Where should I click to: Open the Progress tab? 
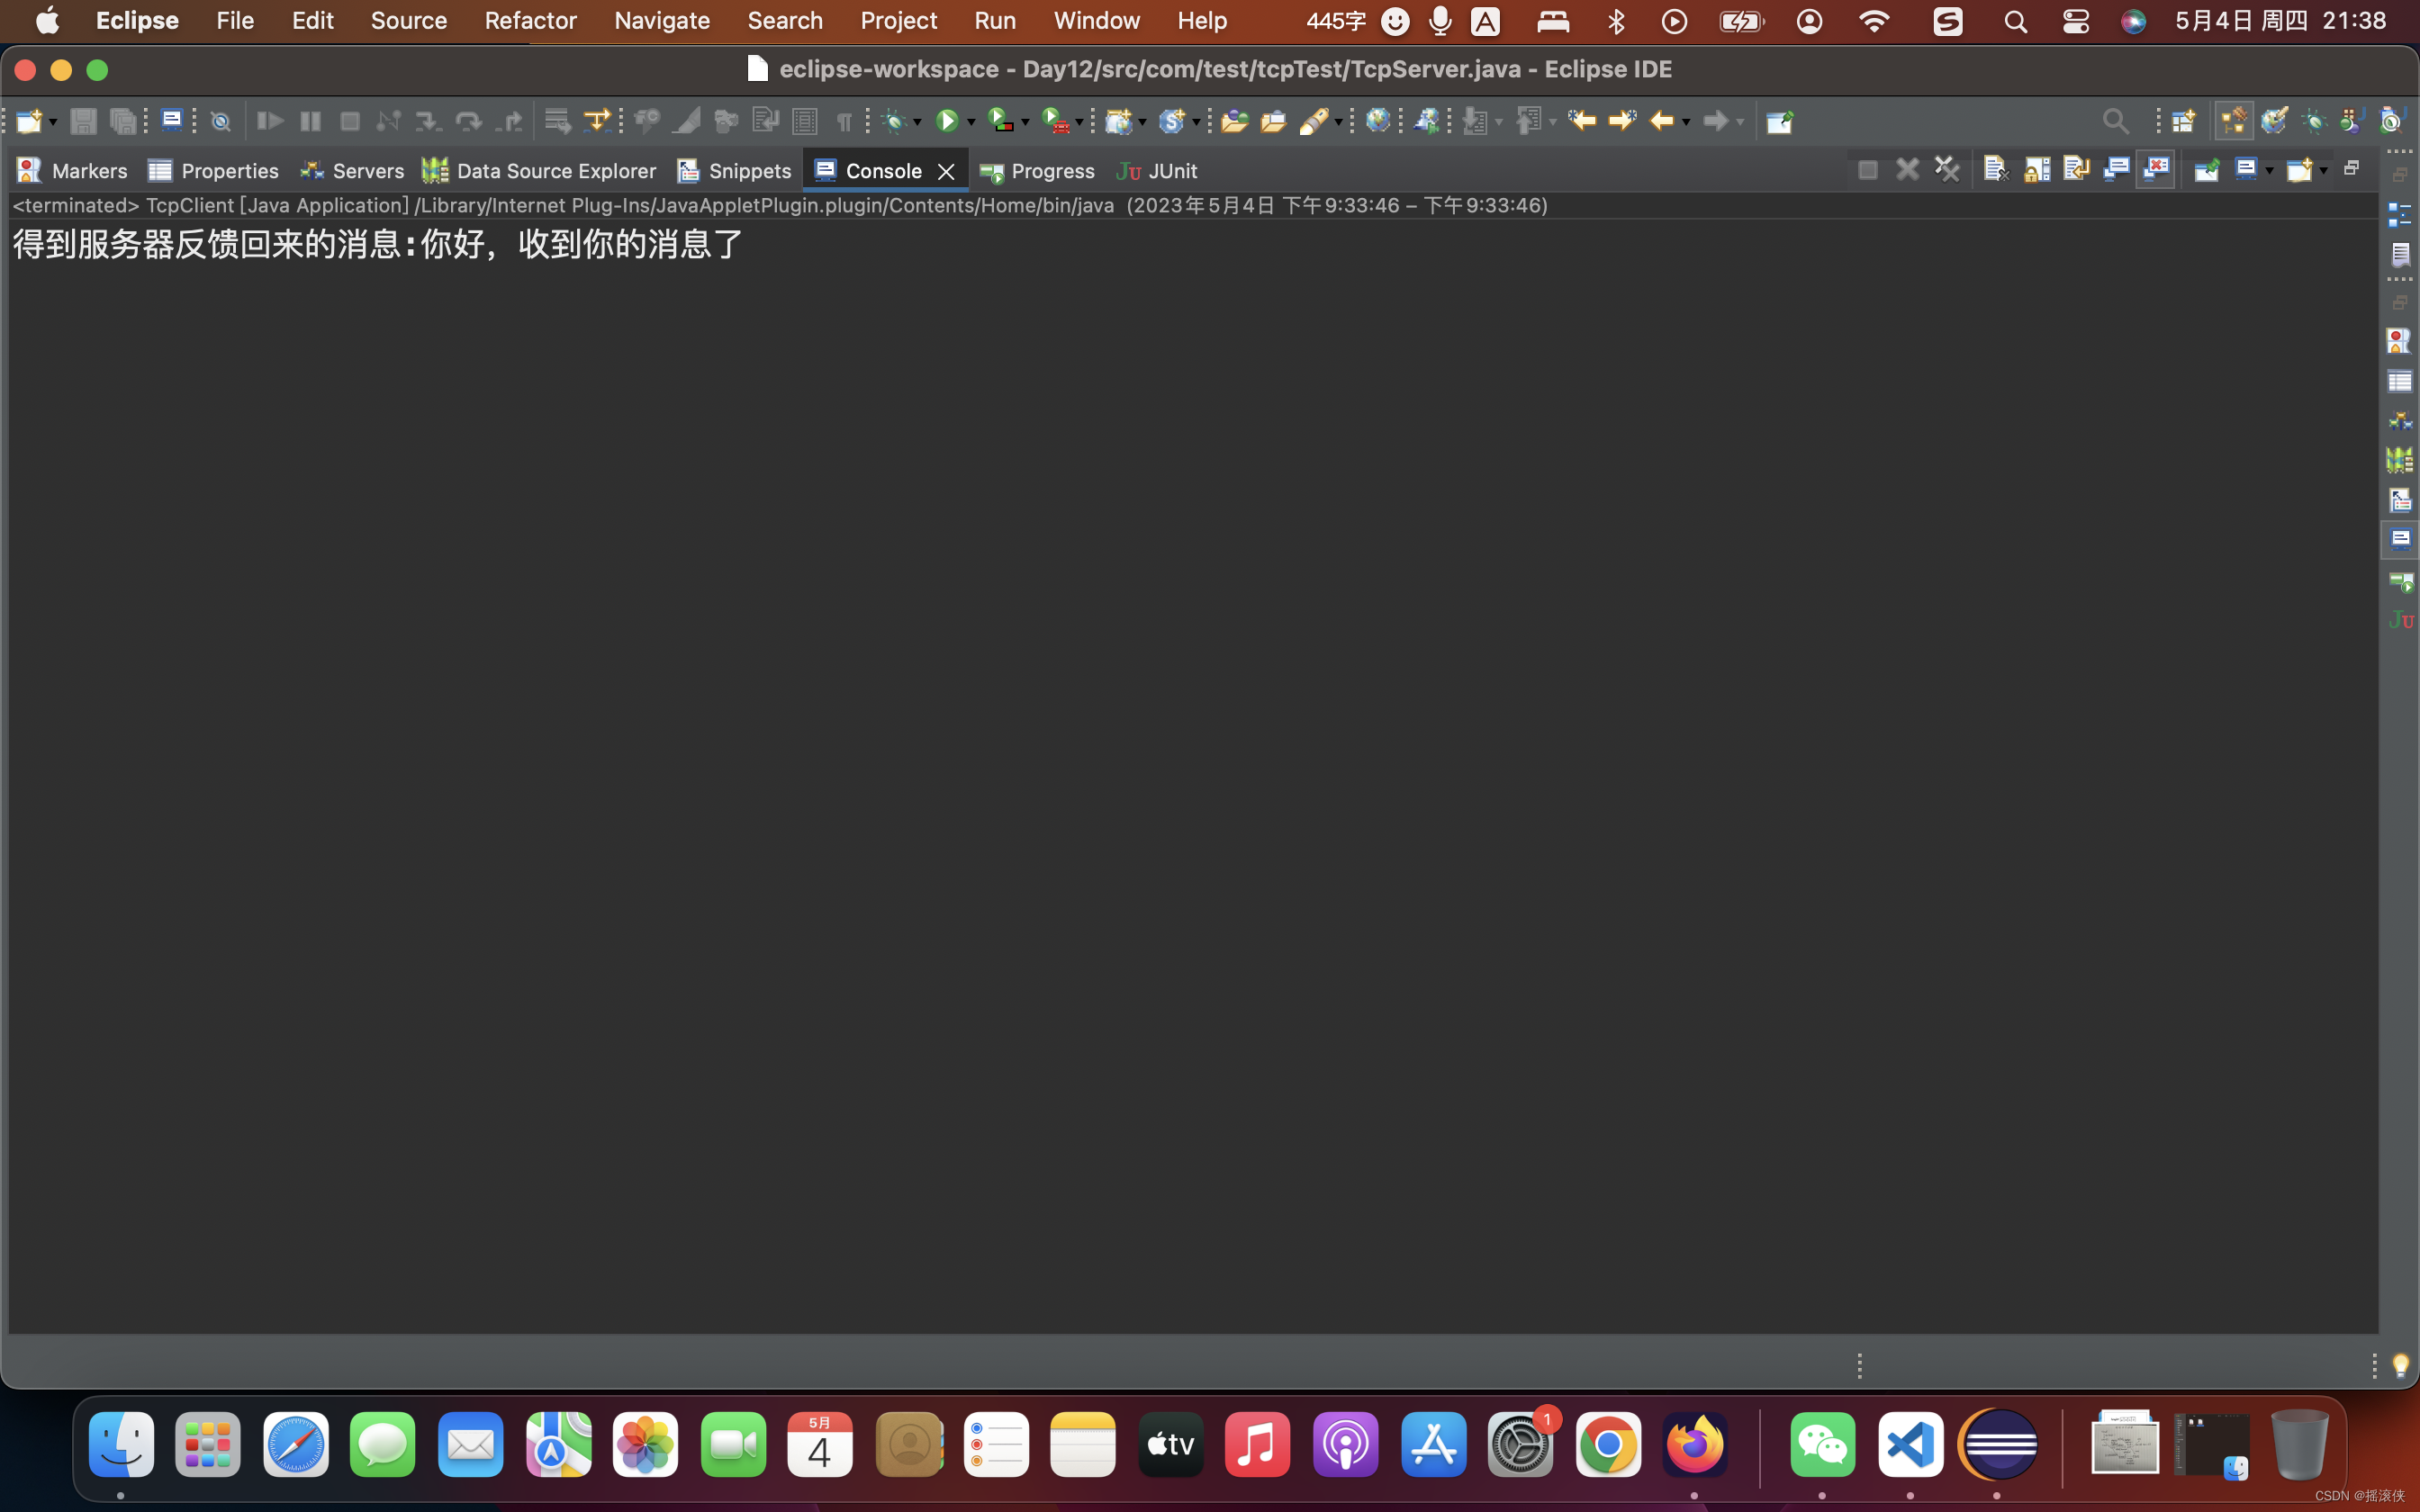(1037, 171)
